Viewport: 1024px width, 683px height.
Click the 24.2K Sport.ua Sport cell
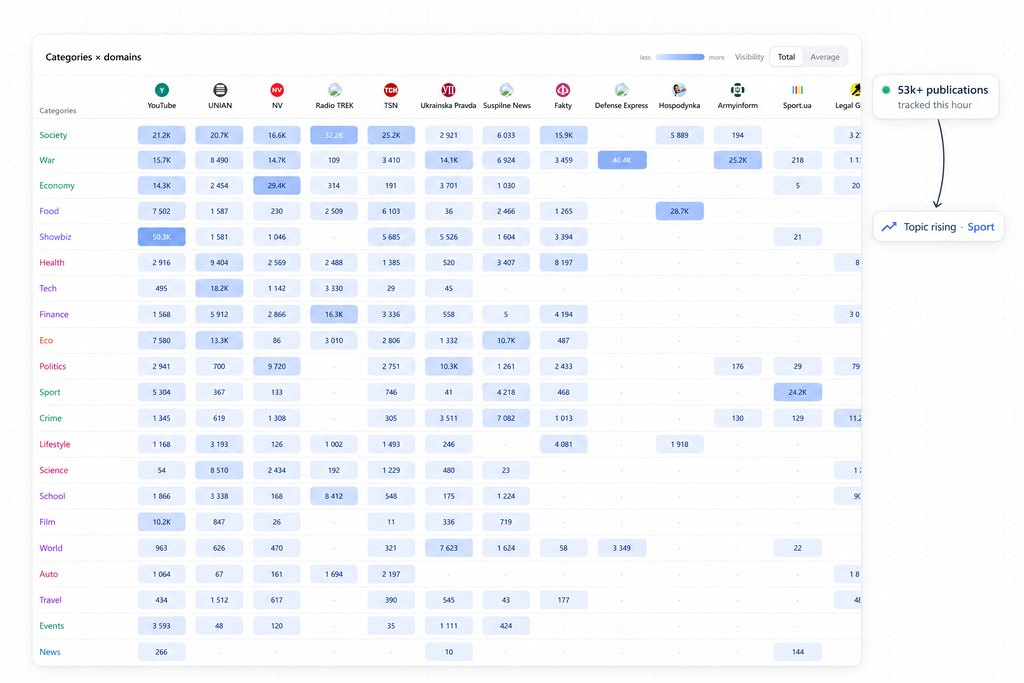797,392
